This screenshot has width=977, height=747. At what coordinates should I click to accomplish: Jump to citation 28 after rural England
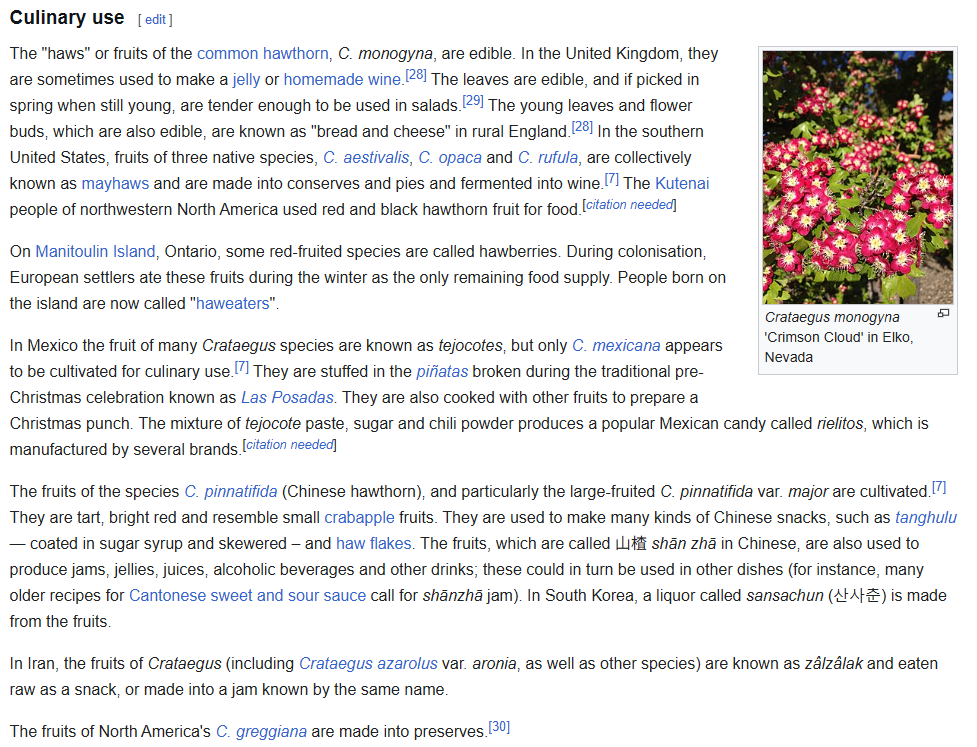[x=582, y=127]
